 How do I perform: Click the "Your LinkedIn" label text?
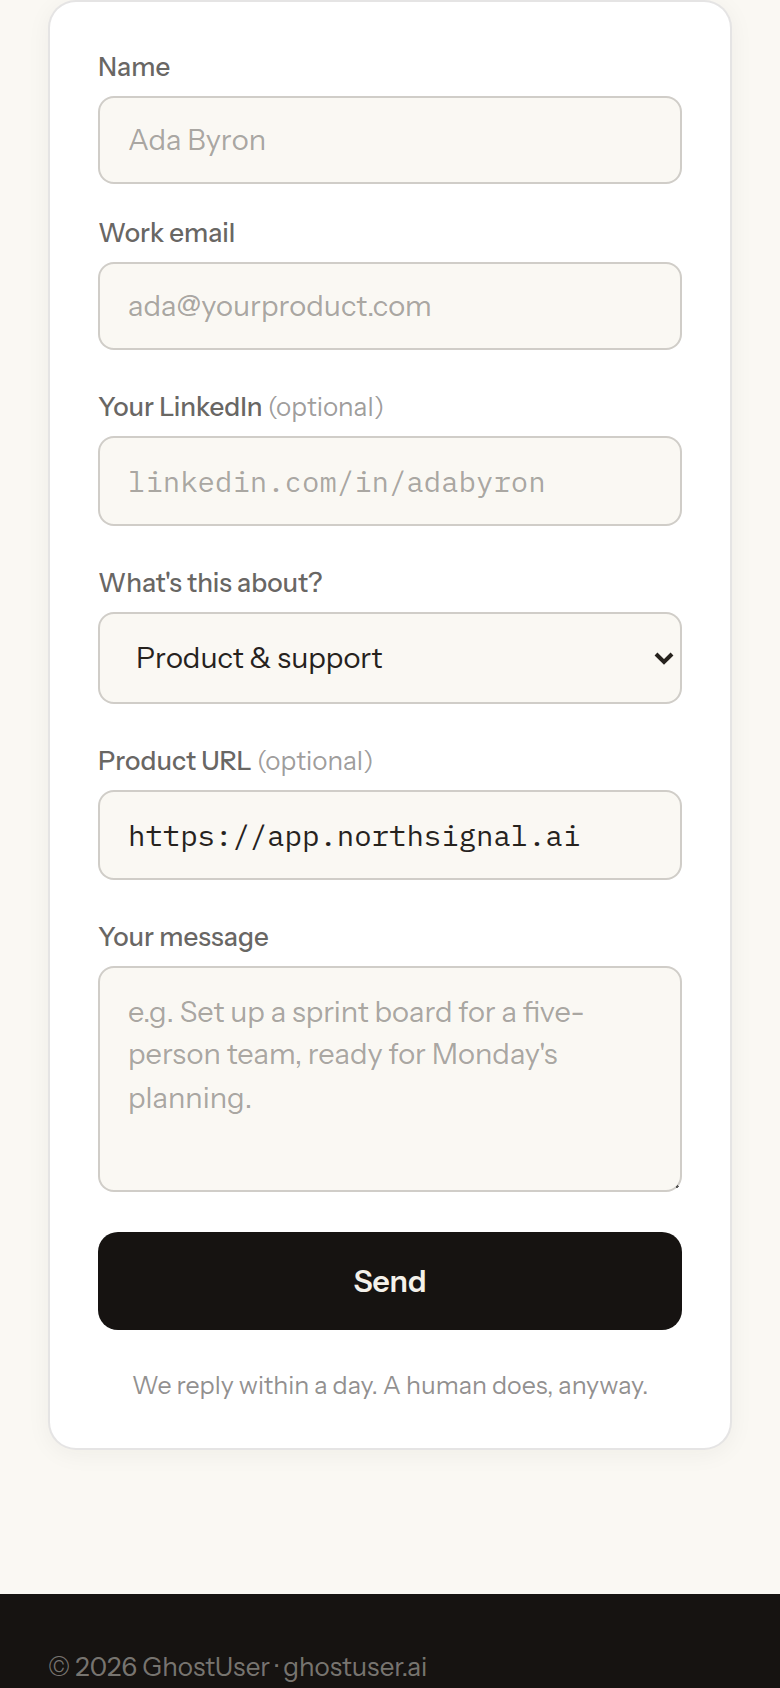pos(180,407)
